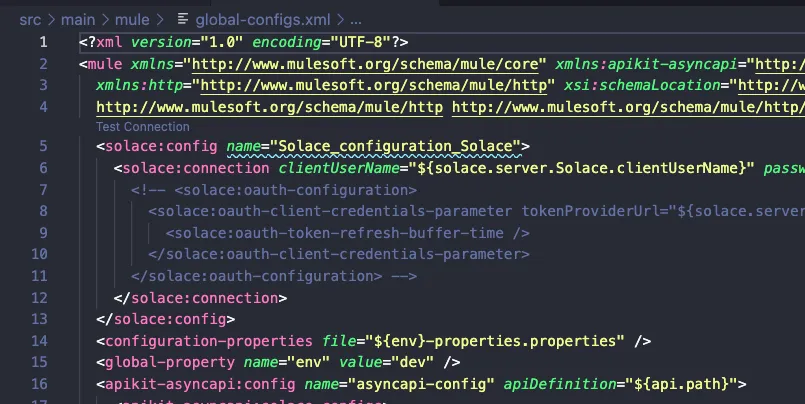
Task: Click solace:oauth-token-refresh-buffer-time on line 9
Action: pos(339,233)
